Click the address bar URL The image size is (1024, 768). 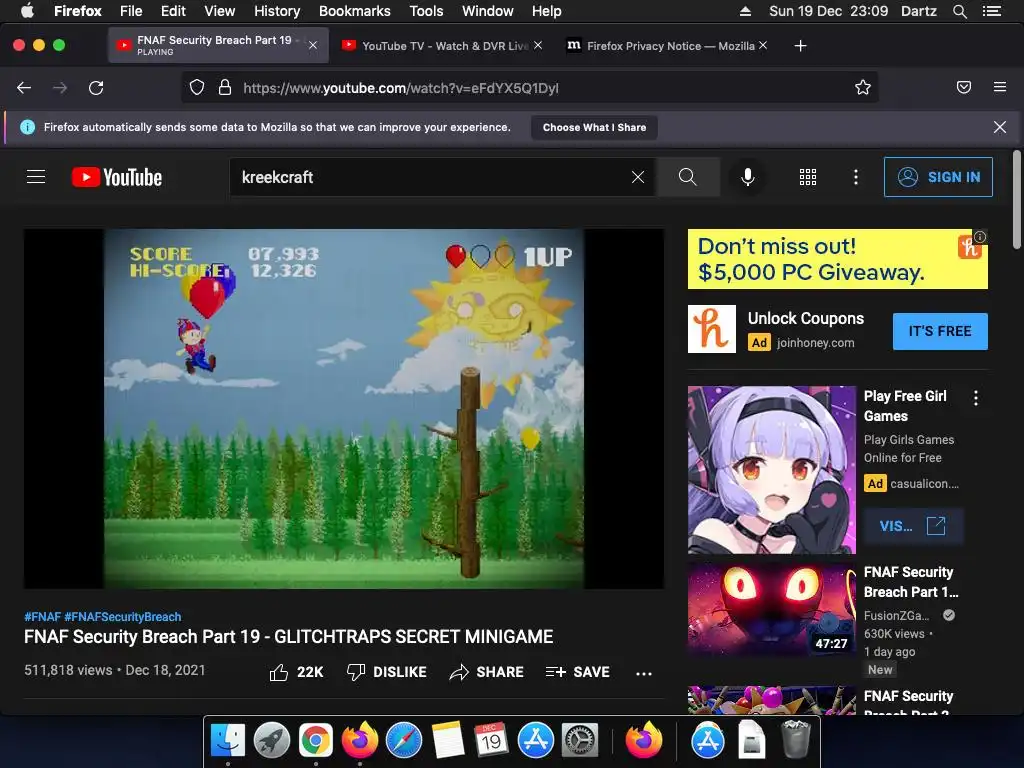400,88
